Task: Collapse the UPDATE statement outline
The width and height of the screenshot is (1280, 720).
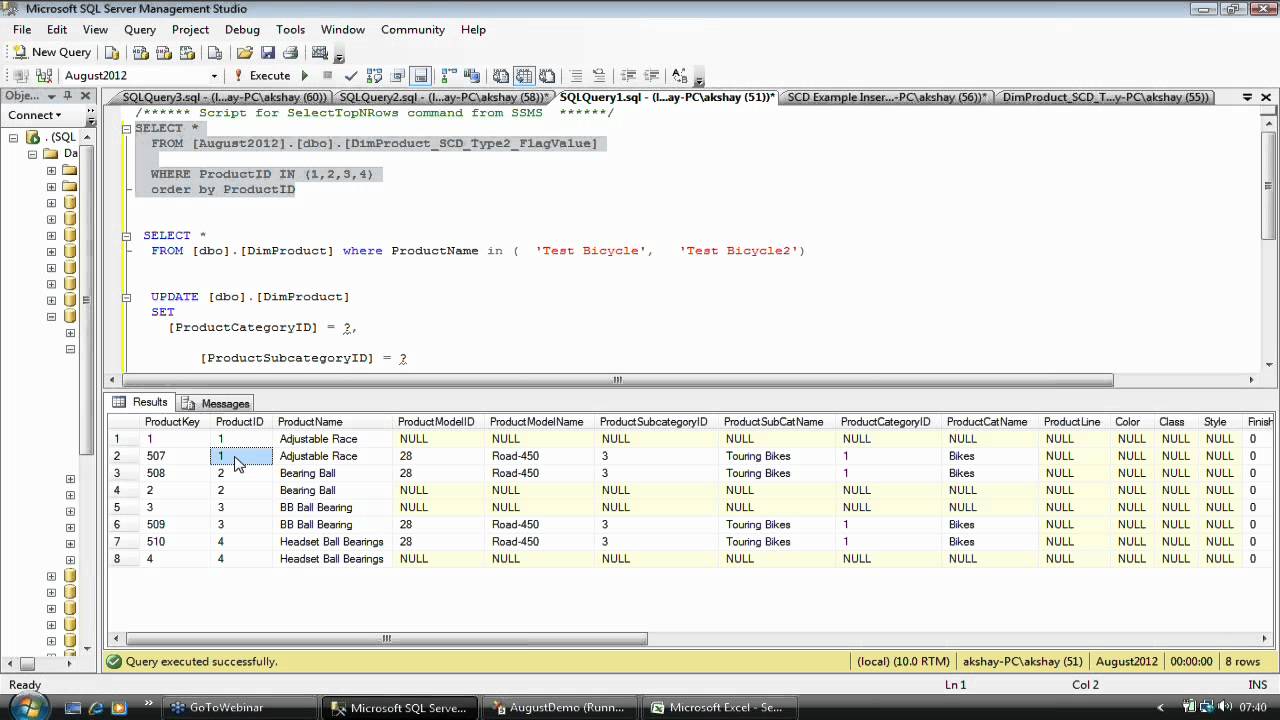Action: pos(126,297)
